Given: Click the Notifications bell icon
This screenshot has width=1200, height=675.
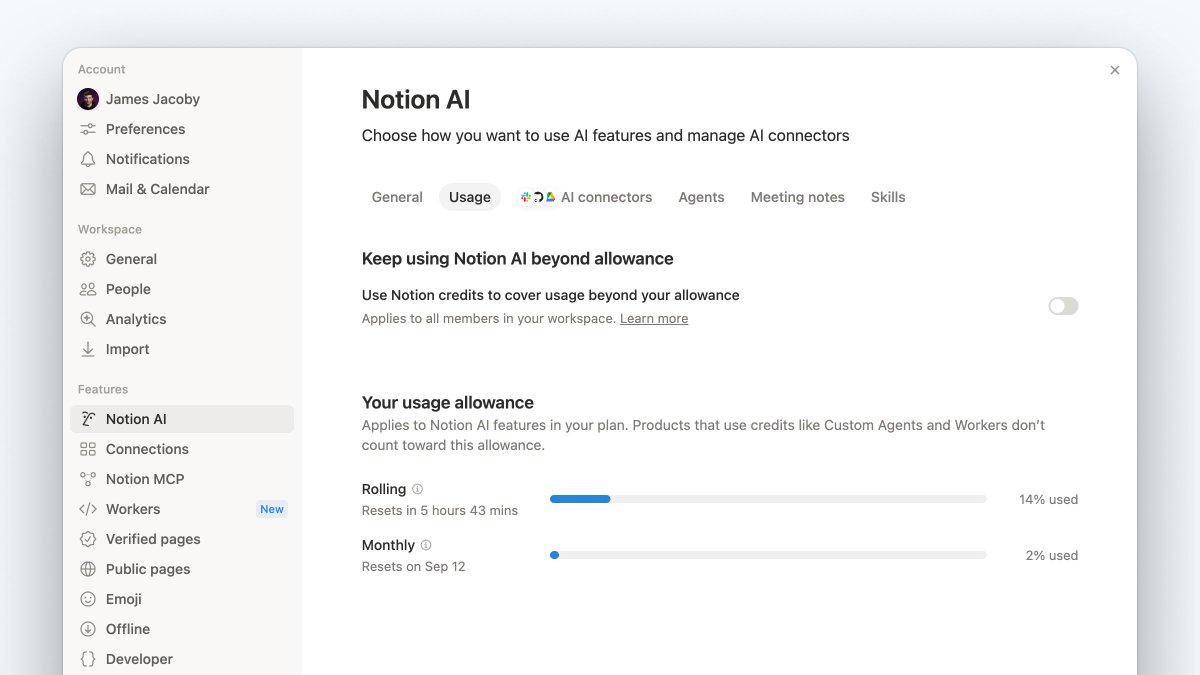Looking at the screenshot, I should [88, 159].
